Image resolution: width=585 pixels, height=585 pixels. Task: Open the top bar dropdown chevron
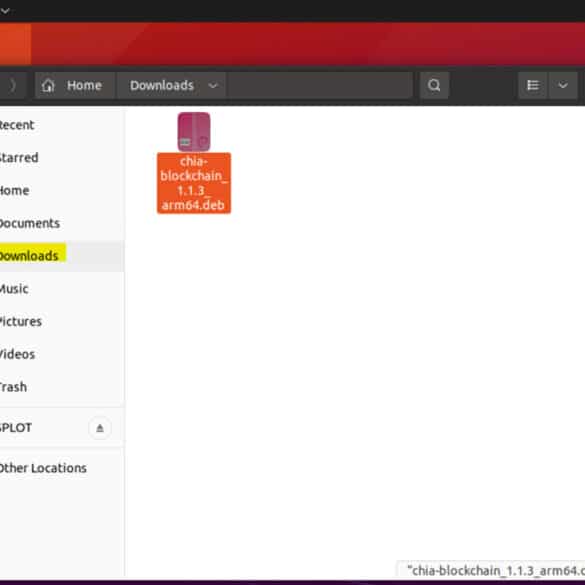coord(5,11)
